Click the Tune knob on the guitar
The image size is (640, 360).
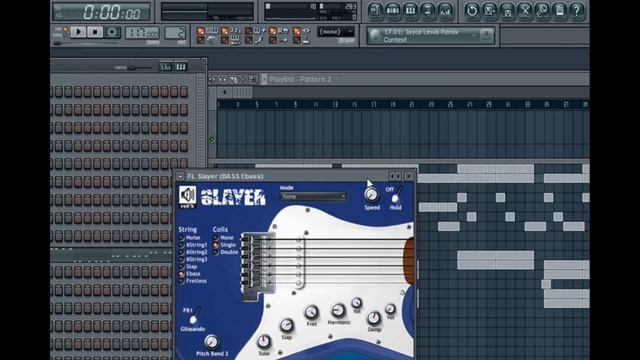click(264, 341)
